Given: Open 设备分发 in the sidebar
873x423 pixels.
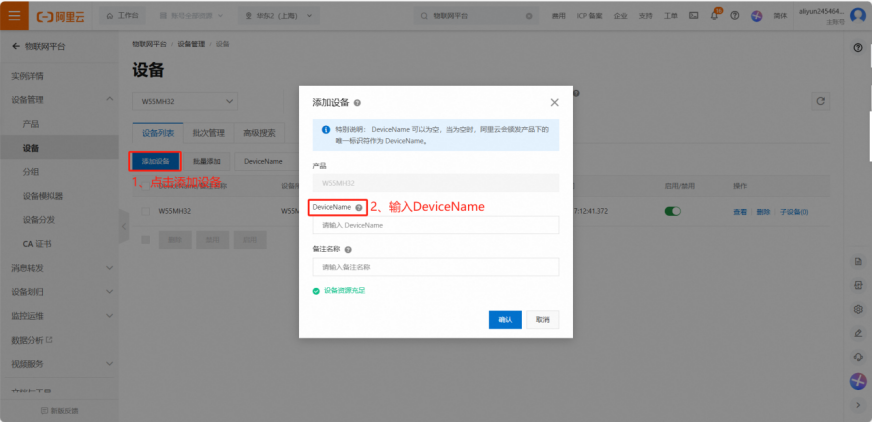Looking at the screenshot, I should click(38, 220).
